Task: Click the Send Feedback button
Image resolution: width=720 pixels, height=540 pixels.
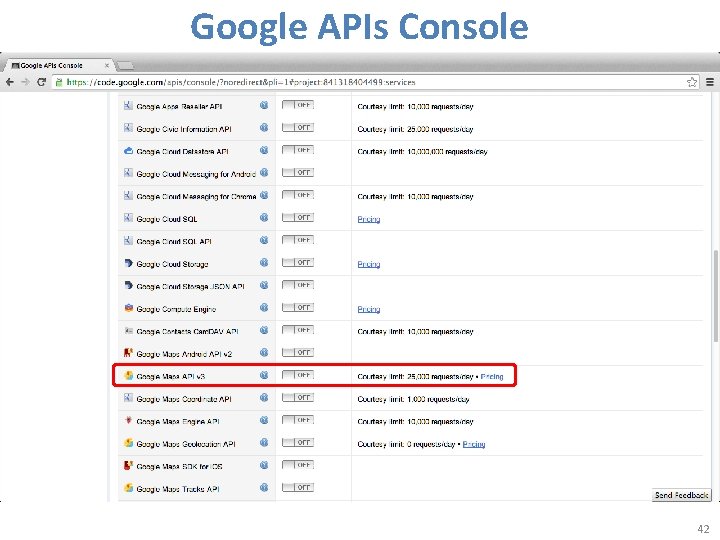Action: coord(681,495)
